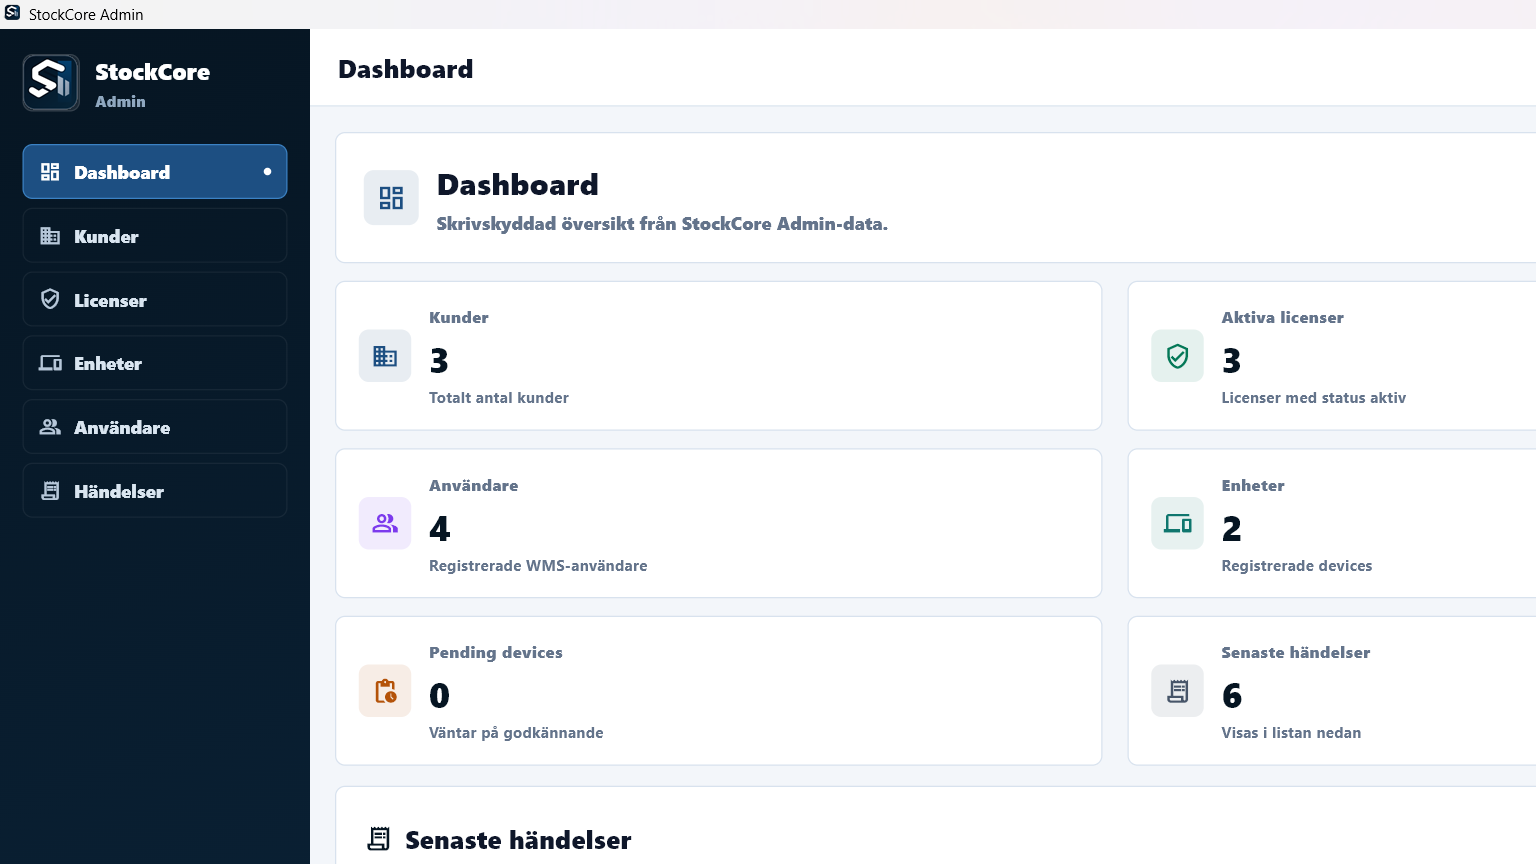Click the Senaste händelser section heading
1536x864 pixels.
[x=518, y=840]
